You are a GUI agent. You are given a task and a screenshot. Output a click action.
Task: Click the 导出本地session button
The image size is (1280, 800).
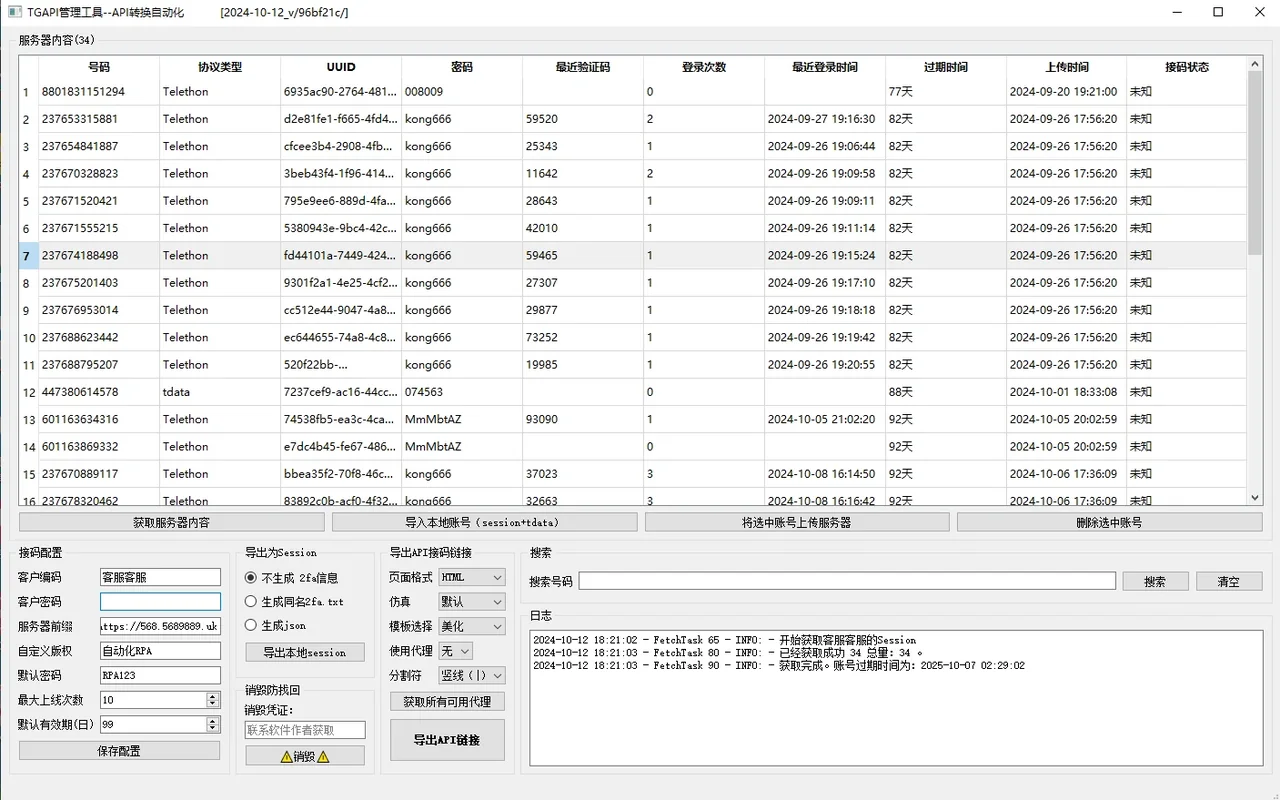305,652
